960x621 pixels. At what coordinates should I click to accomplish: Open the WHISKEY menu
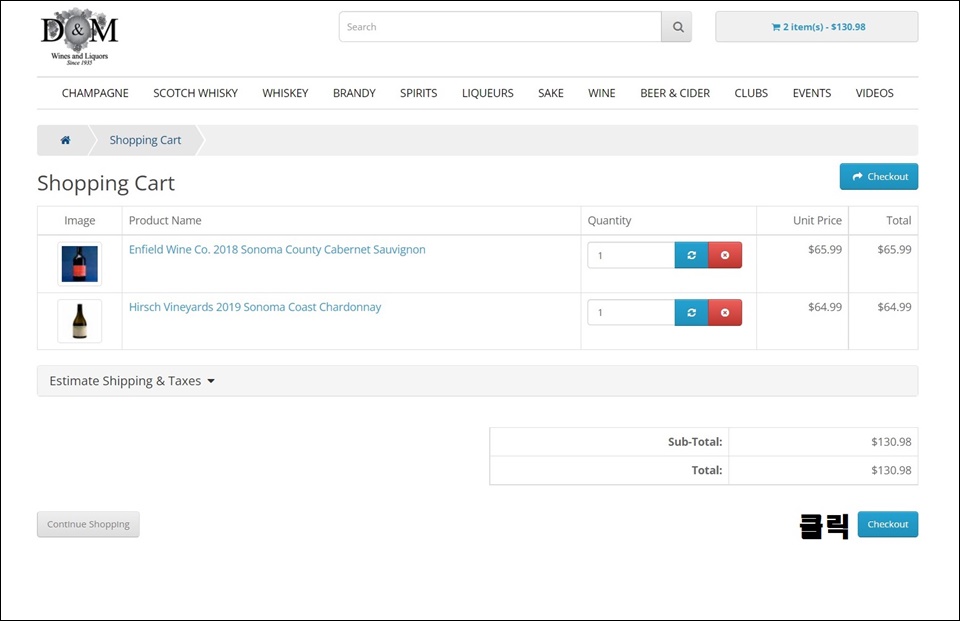pos(285,93)
